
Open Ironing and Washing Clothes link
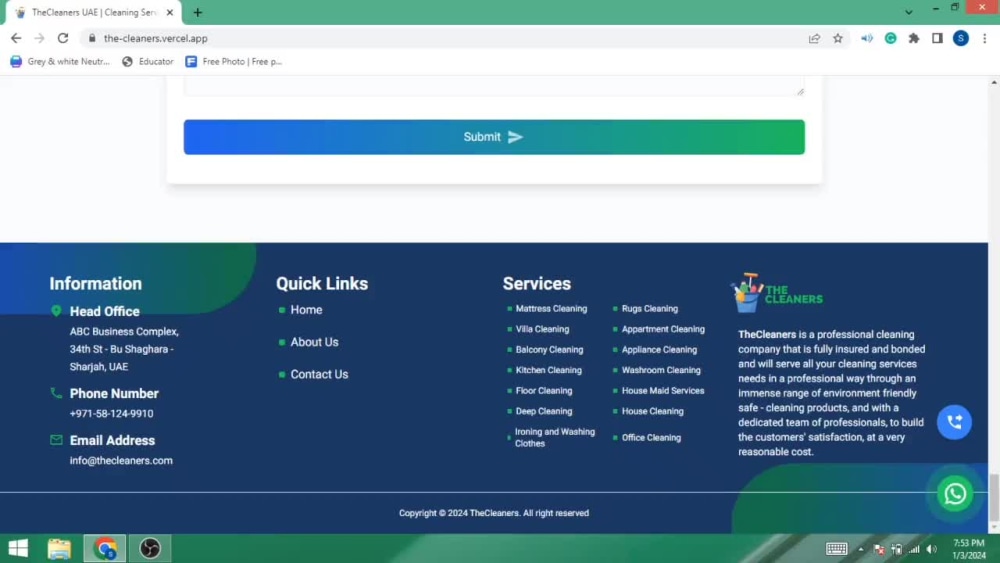[x=554, y=437]
